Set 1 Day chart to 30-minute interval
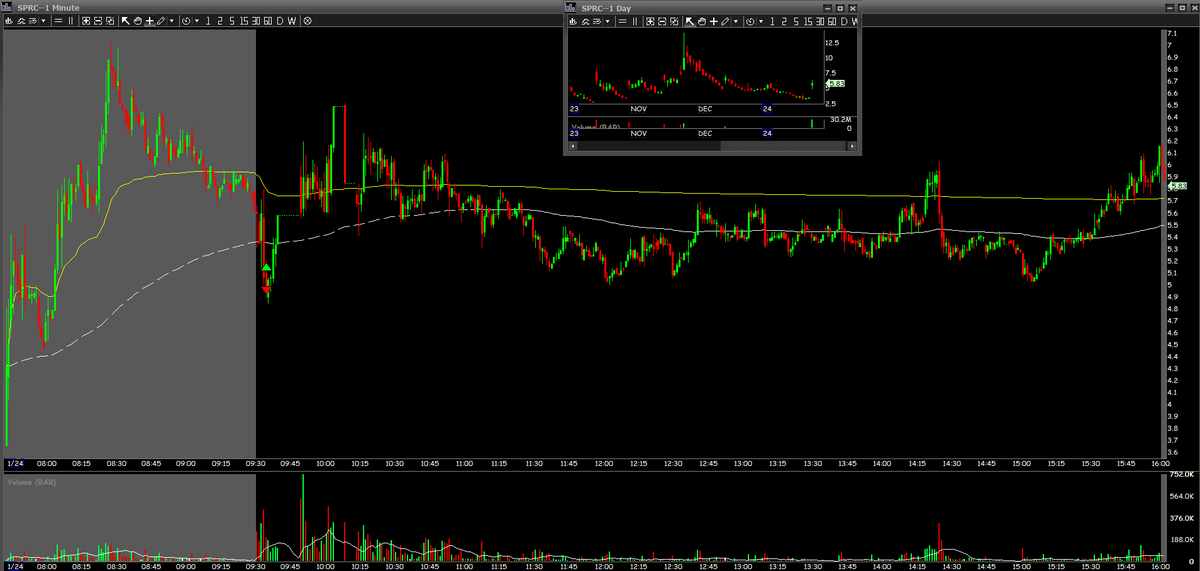 pos(820,21)
